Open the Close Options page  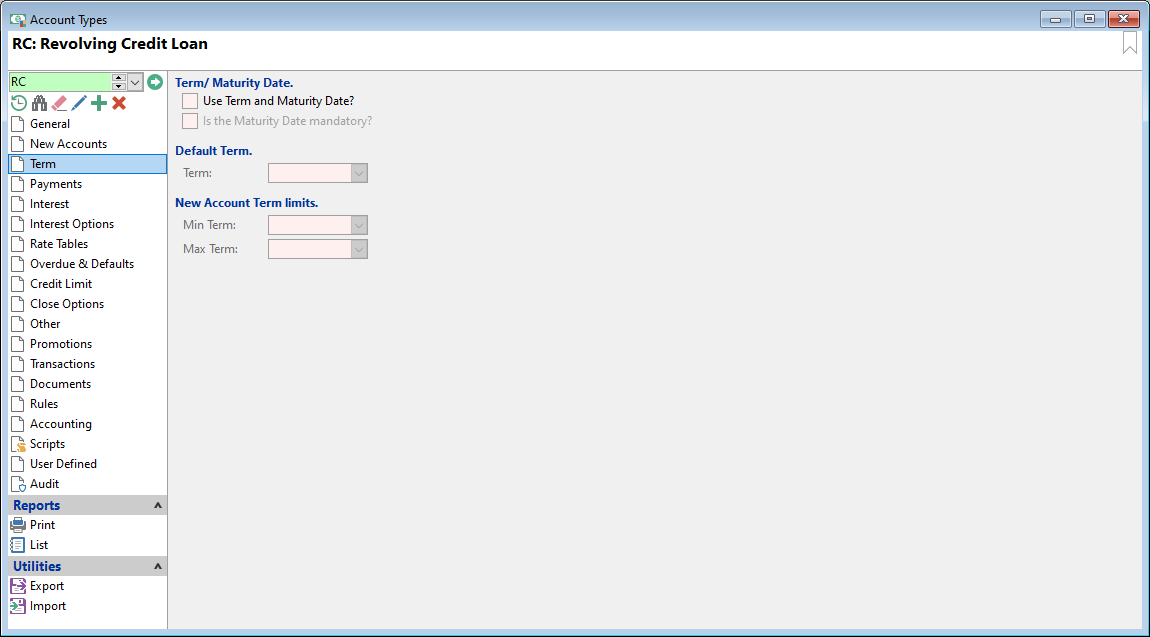[88, 303]
